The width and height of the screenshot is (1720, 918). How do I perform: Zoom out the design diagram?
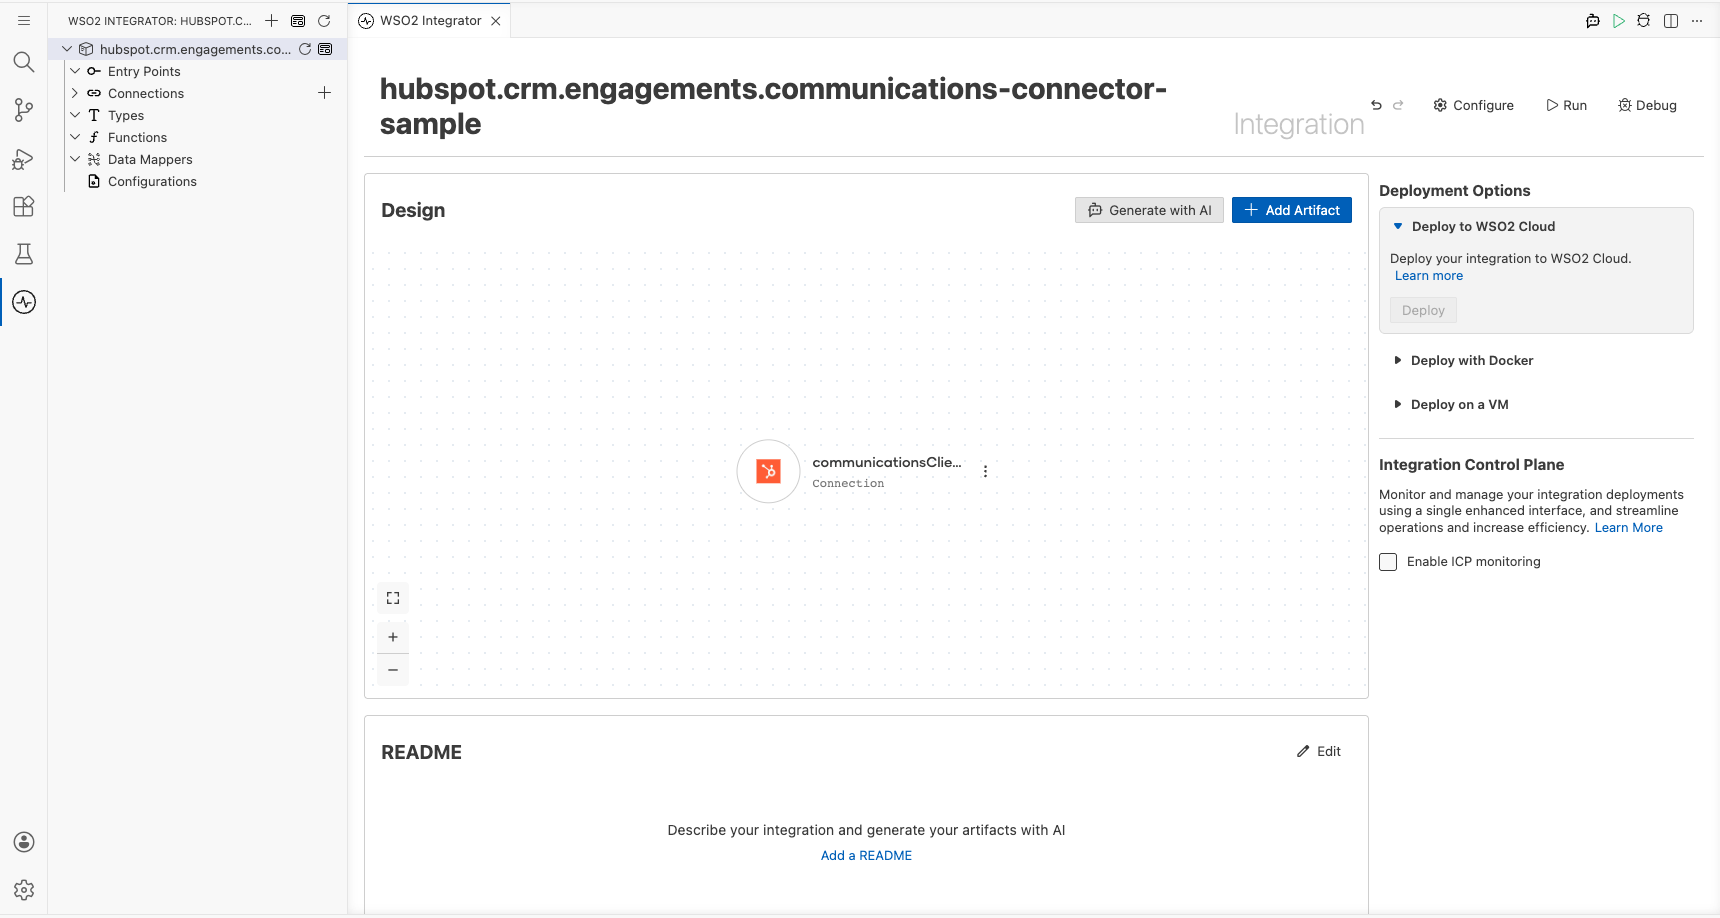point(393,670)
